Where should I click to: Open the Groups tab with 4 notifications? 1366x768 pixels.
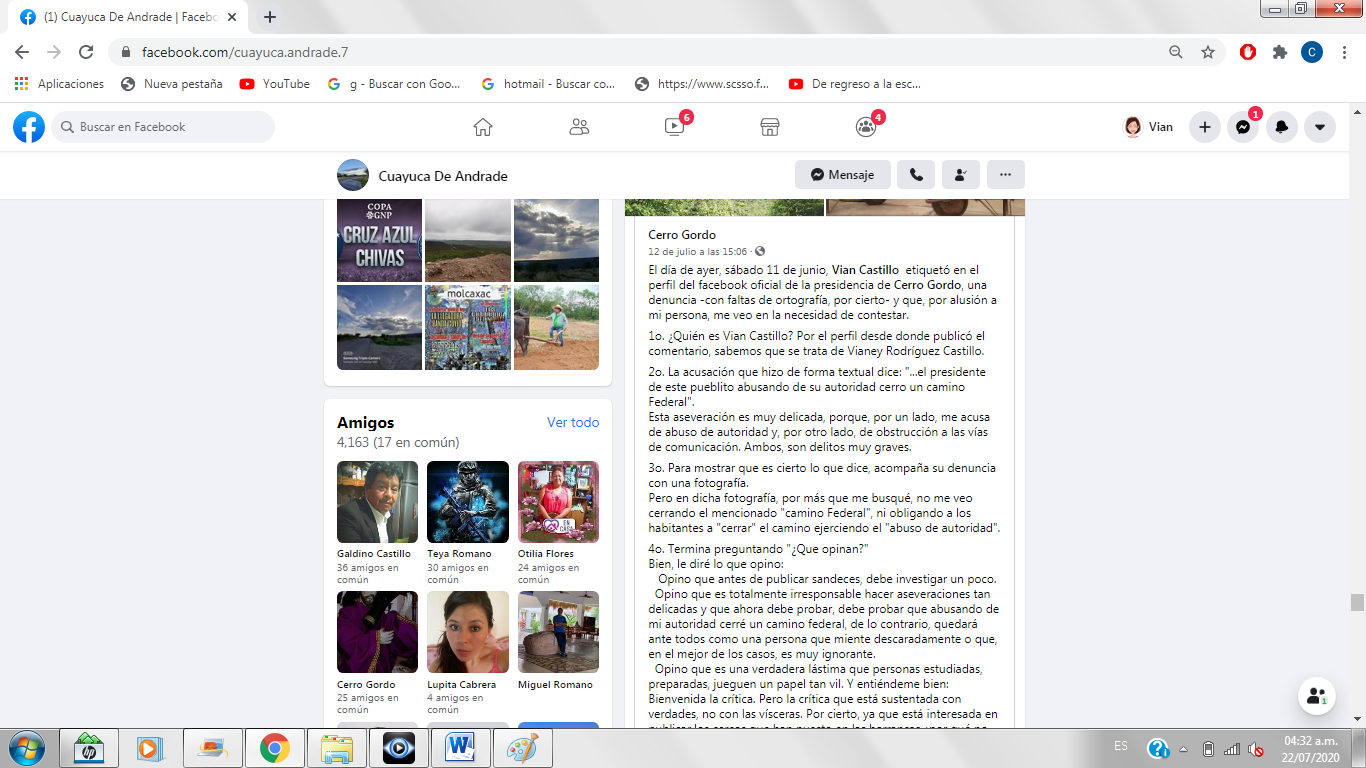click(x=866, y=127)
